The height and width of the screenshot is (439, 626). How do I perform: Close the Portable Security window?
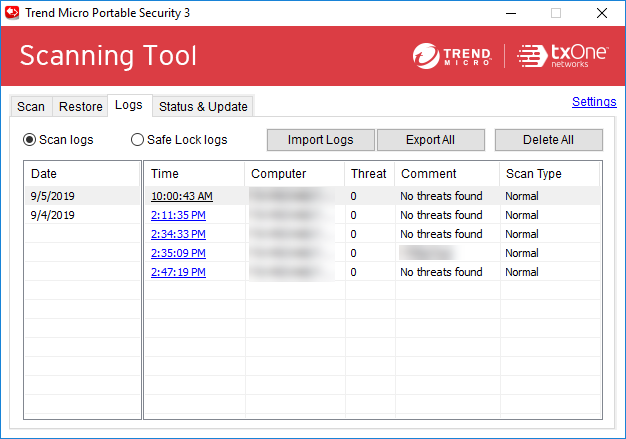click(x=602, y=13)
